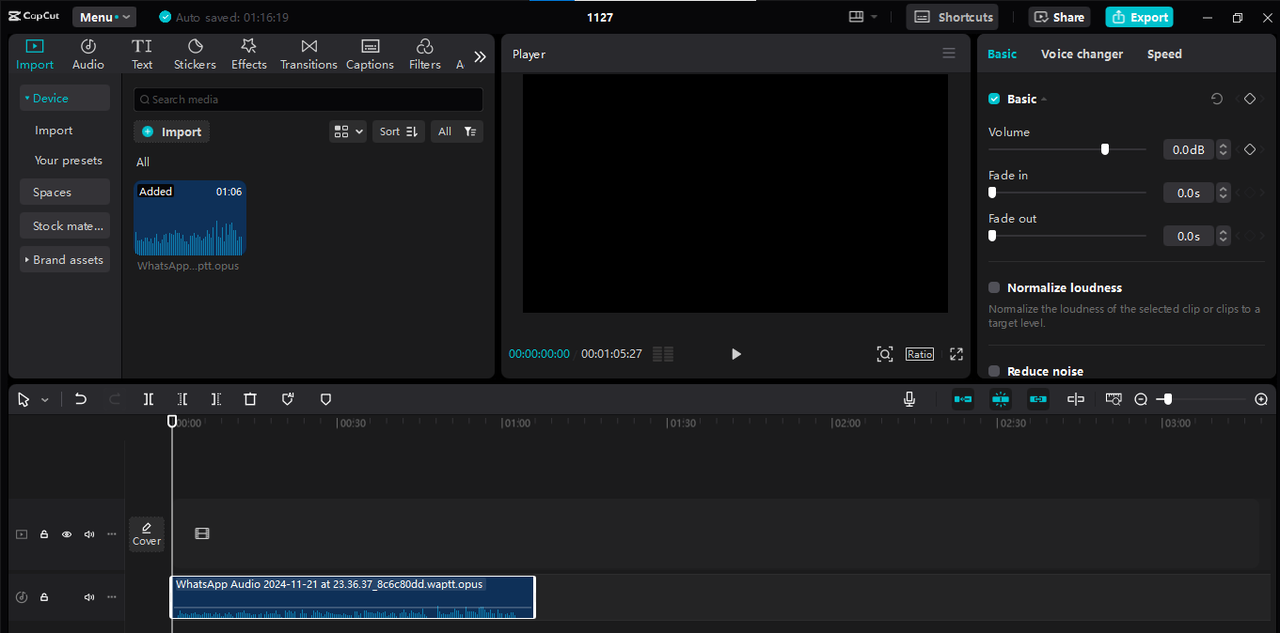The image size is (1280, 633).
Task: Click the Volume slider handle
Action: tap(1105, 149)
